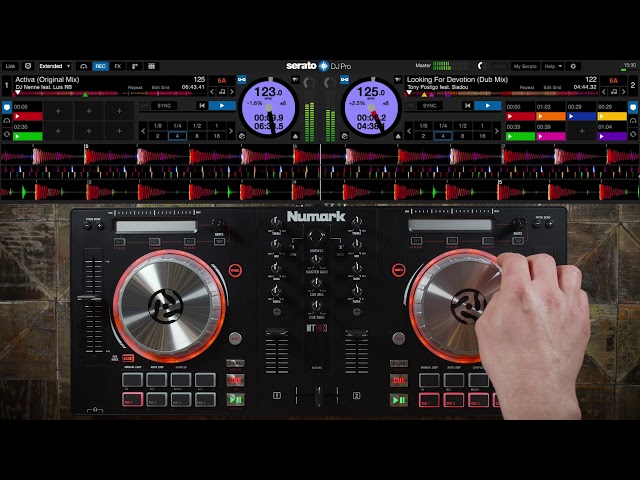Set deck 1 auto loop to 16
This screenshot has width=640, height=480.
pos(217,136)
